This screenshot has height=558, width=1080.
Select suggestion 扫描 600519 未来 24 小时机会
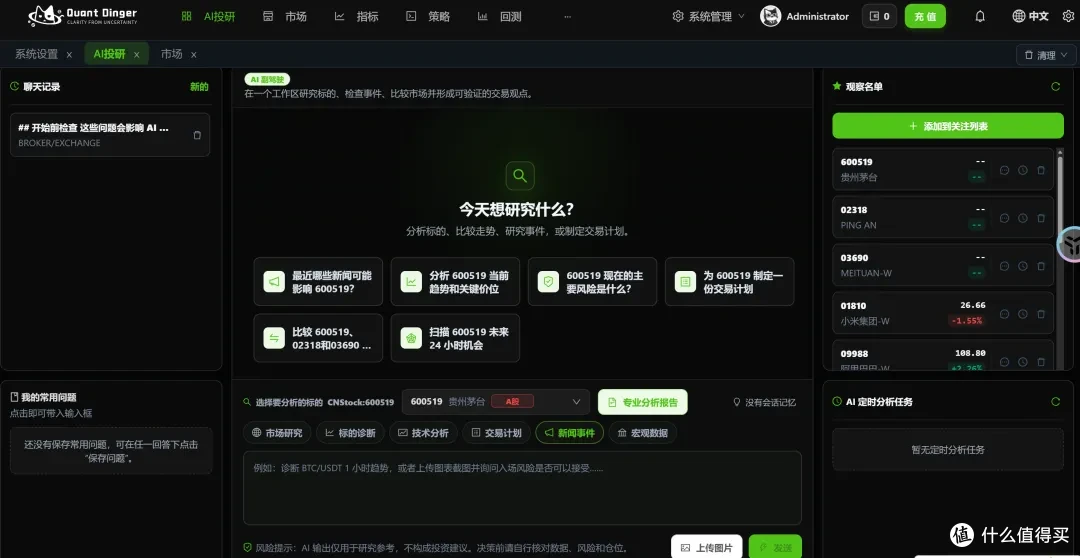(455, 338)
